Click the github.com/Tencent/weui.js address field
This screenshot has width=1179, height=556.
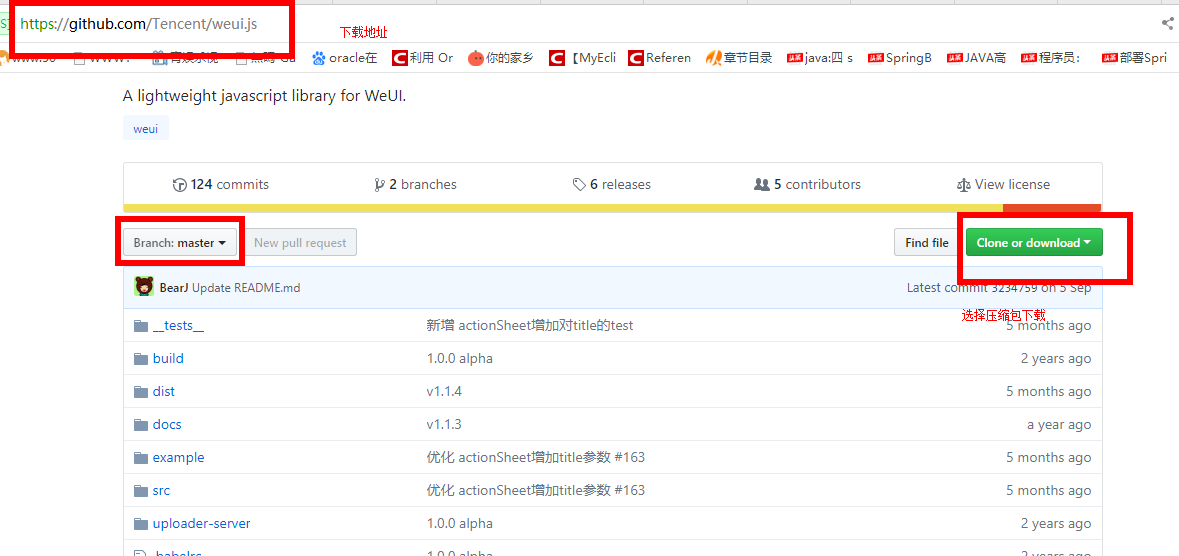(x=140, y=24)
